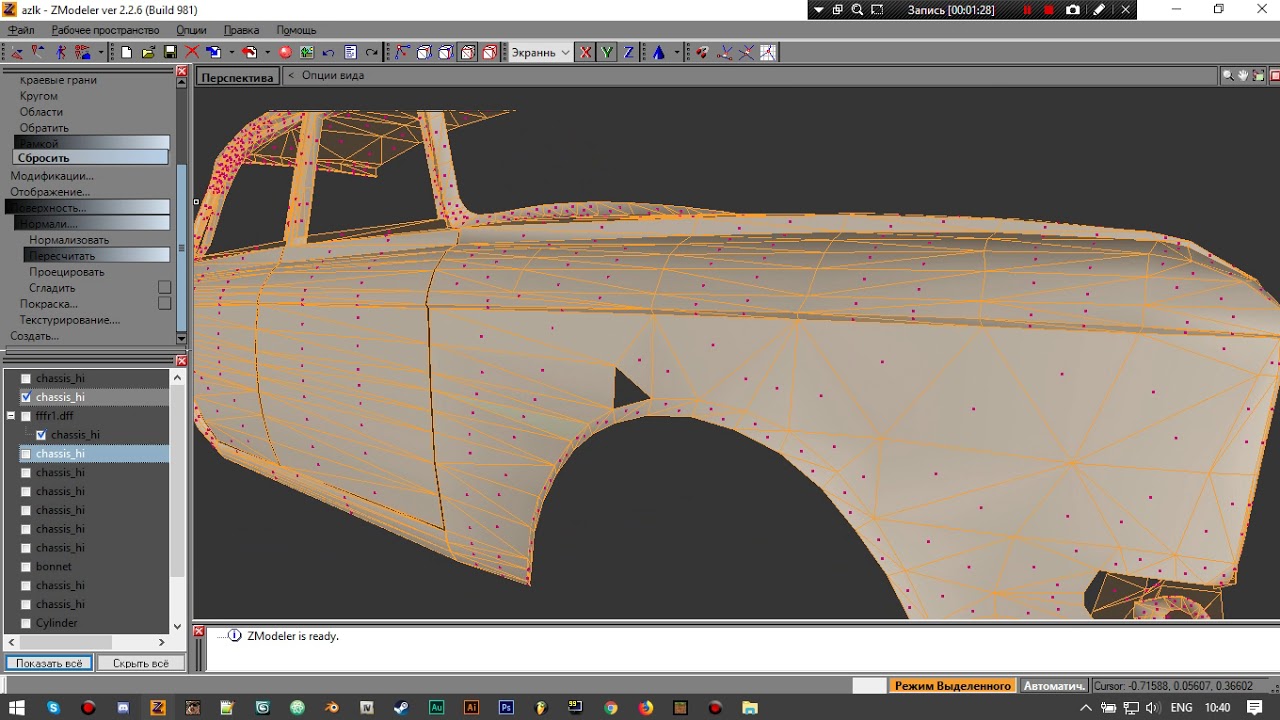Click the Сбросить command
Viewport: 1280px width, 720px height.
point(91,158)
